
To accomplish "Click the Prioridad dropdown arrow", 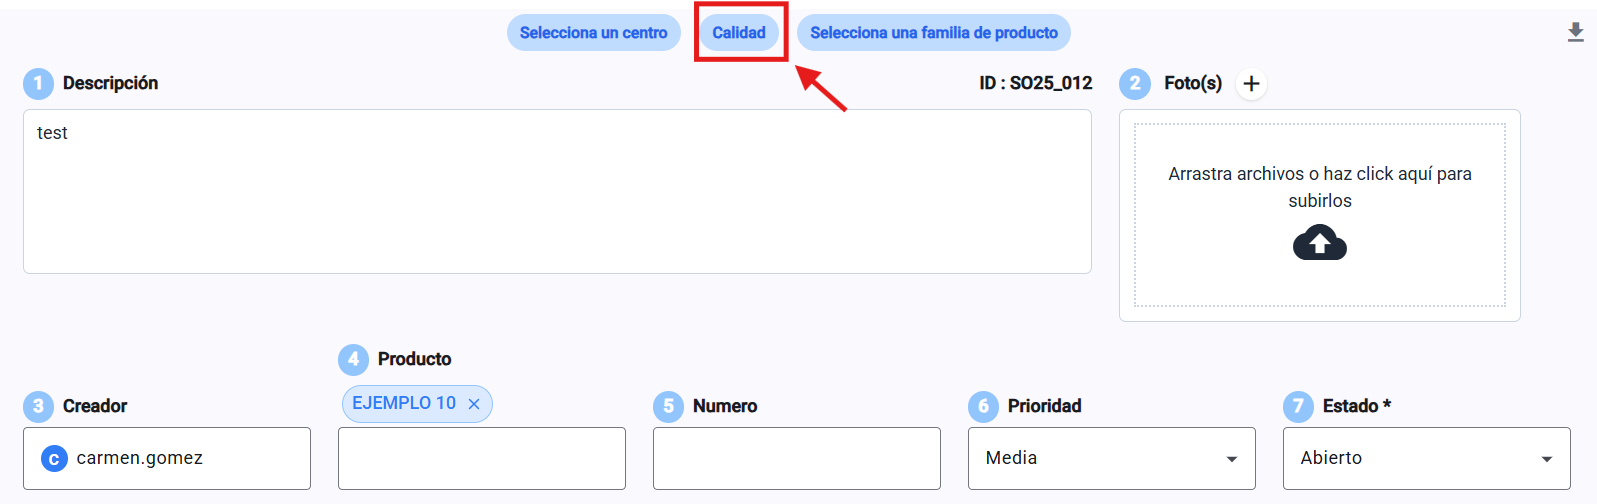I will pyautogui.click(x=1232, y=459).
